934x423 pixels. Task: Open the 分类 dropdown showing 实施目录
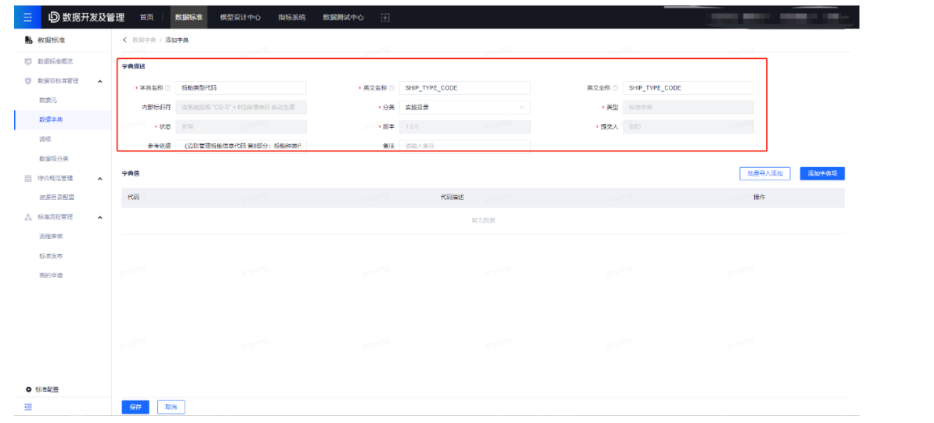(465, 108)
